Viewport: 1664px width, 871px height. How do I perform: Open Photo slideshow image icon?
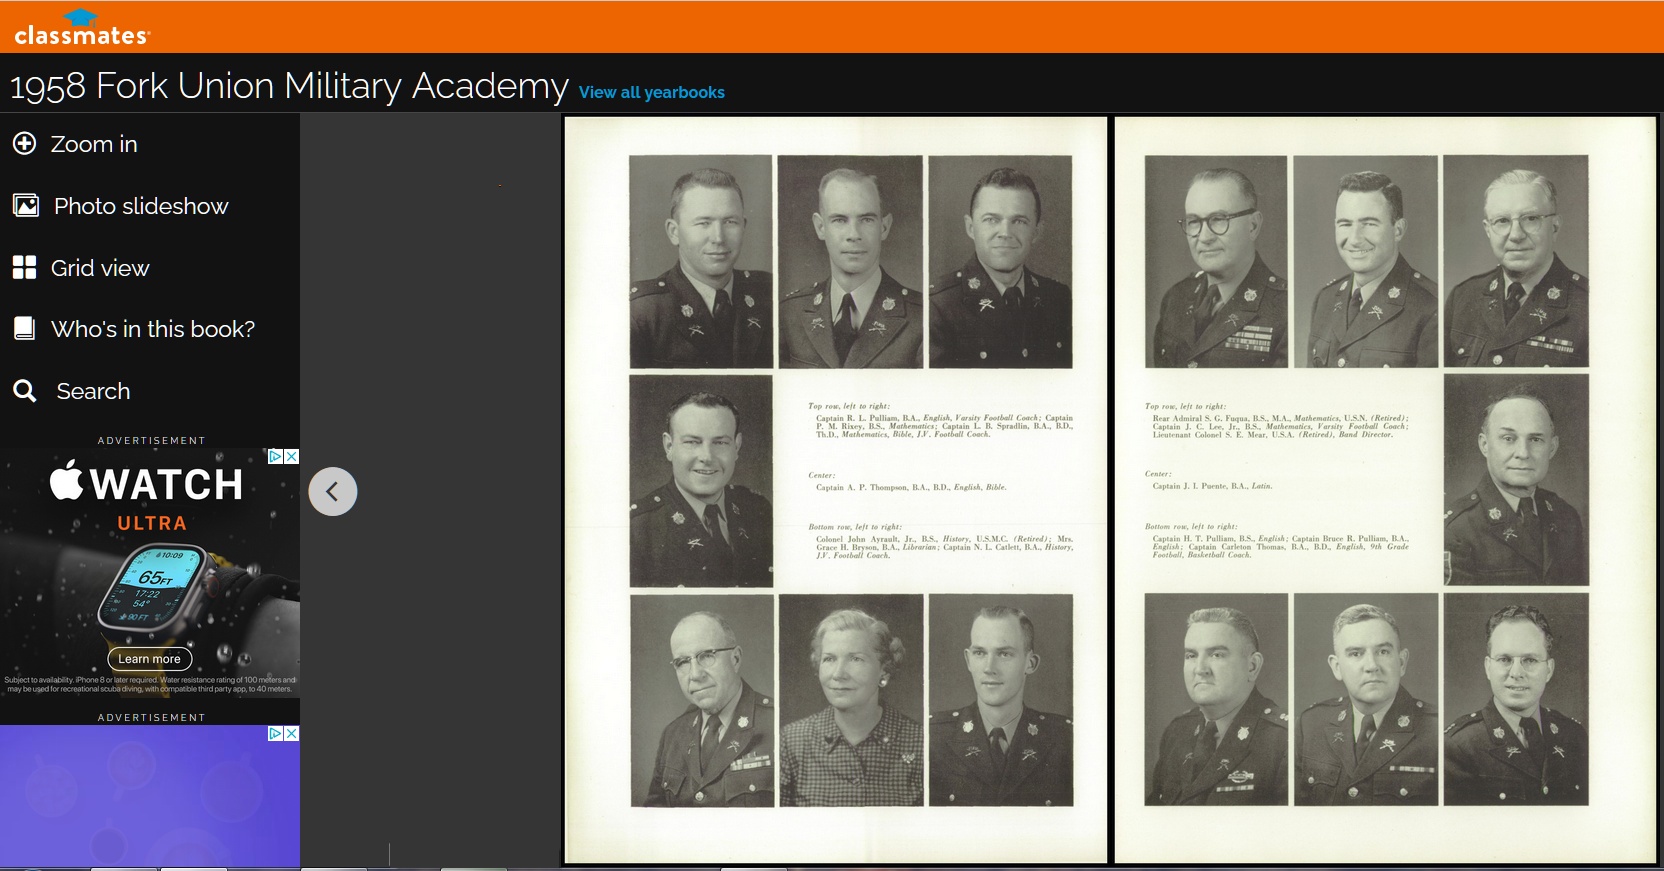tap(25, 206)
